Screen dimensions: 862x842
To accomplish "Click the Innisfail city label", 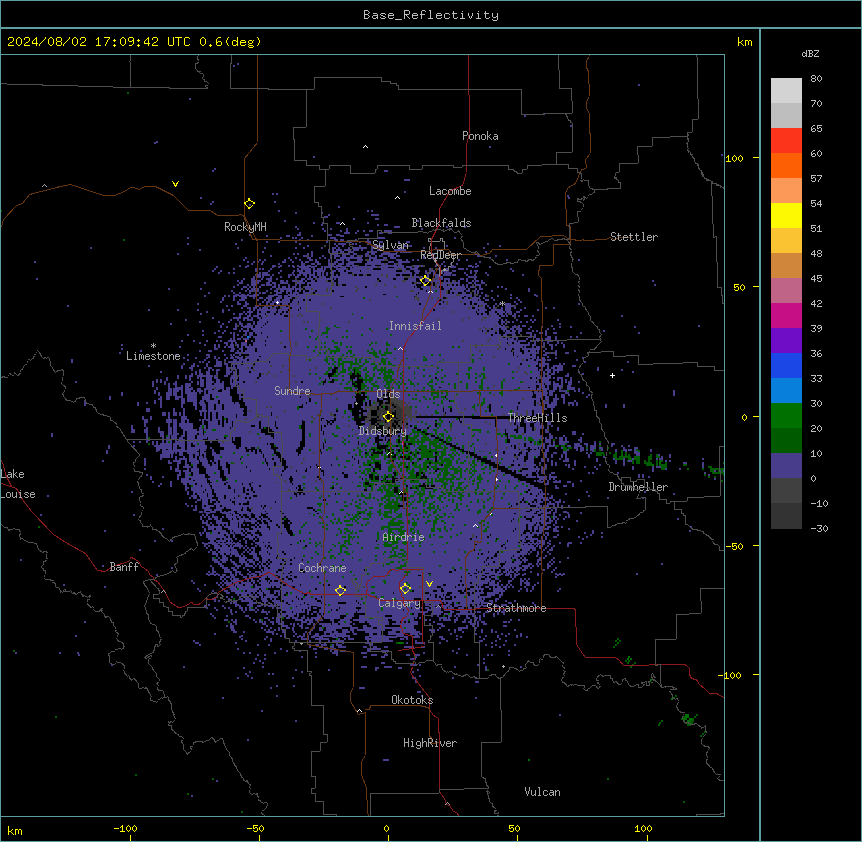I will 415,326.
